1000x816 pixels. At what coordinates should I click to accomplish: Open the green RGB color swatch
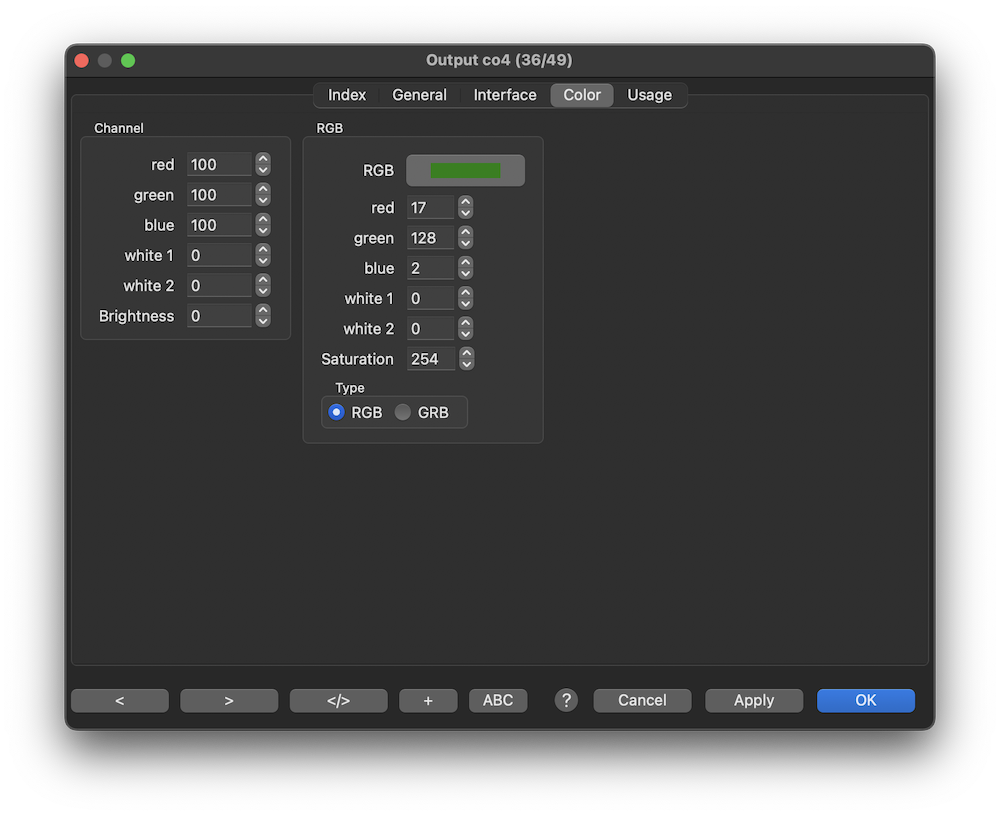point(465,171)
